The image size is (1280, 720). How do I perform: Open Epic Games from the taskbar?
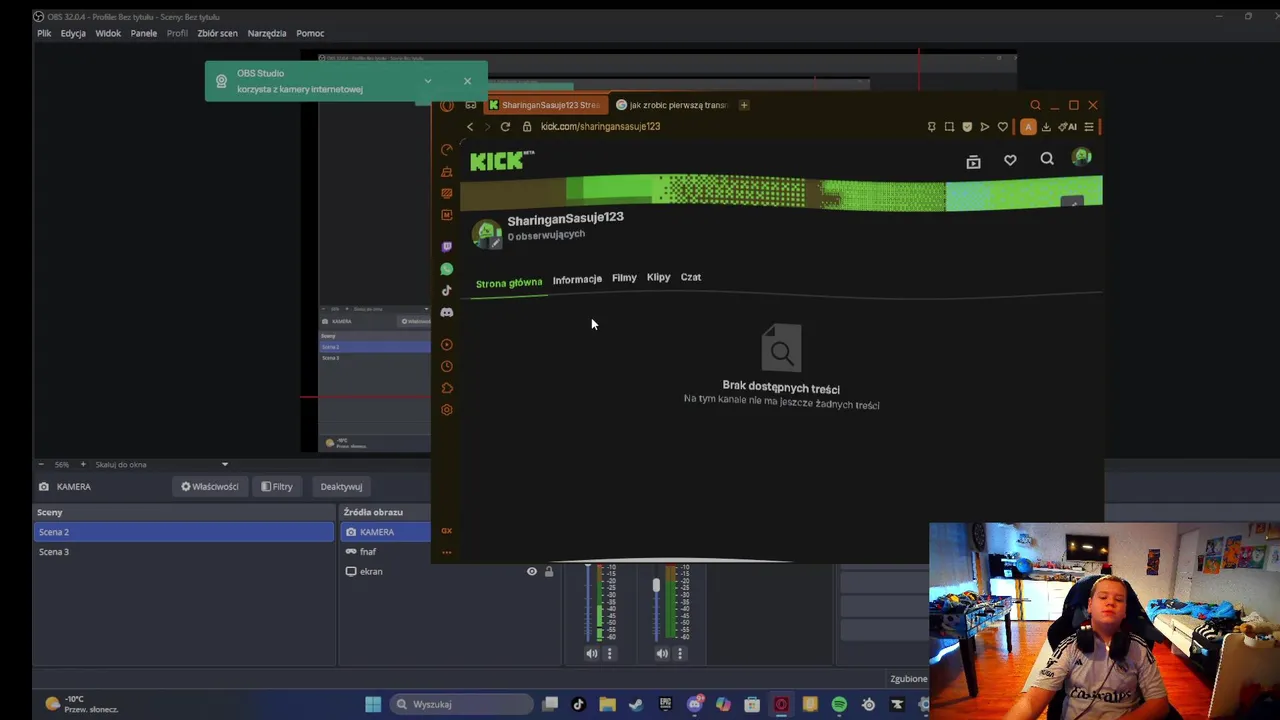(x=665, y=704)
